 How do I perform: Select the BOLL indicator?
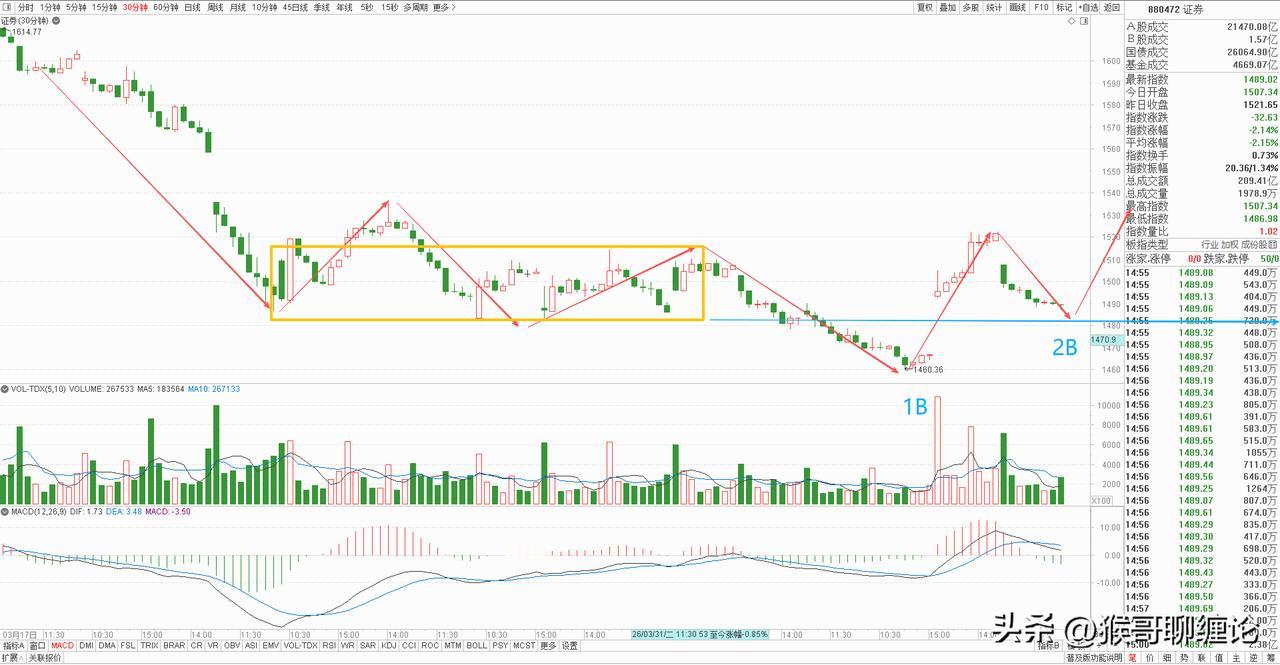[x=477, y=645]
